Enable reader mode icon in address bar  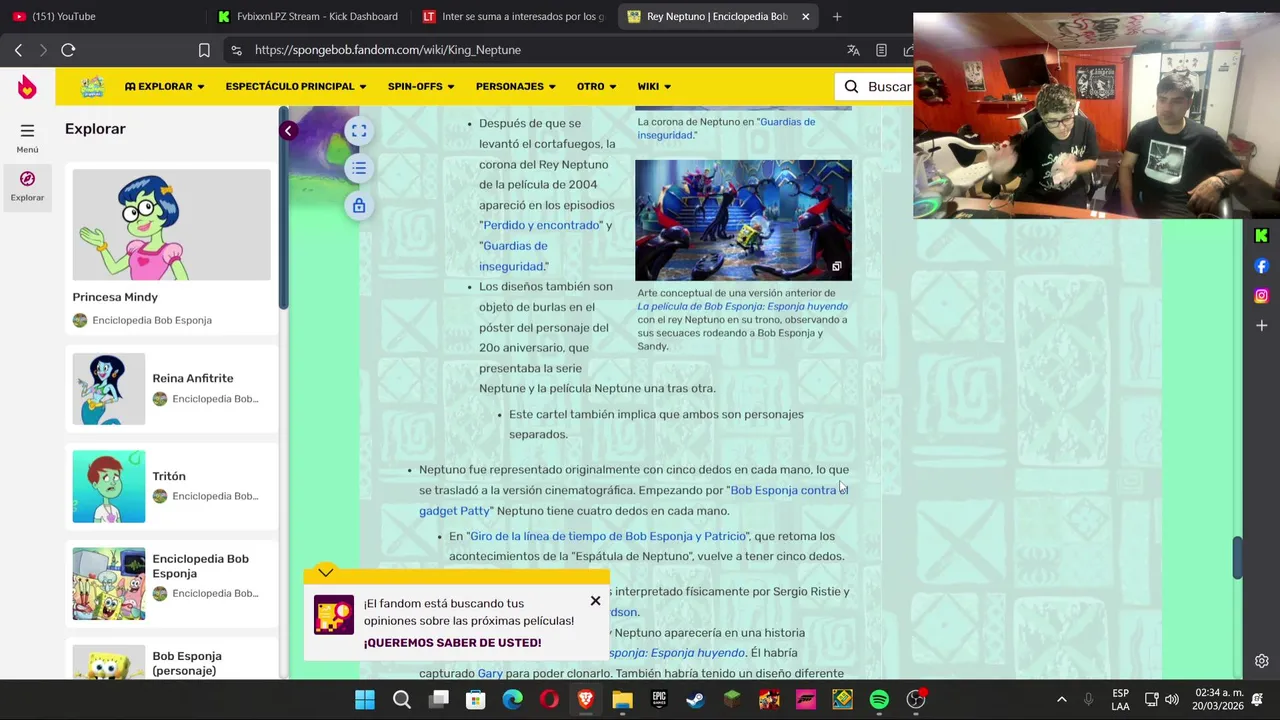pyautogui.click(x=881, y=50)
